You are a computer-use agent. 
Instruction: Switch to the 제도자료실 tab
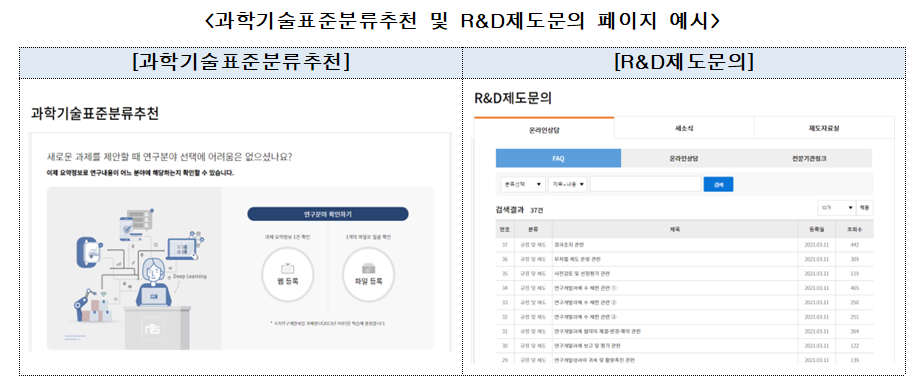click(824, 128)
